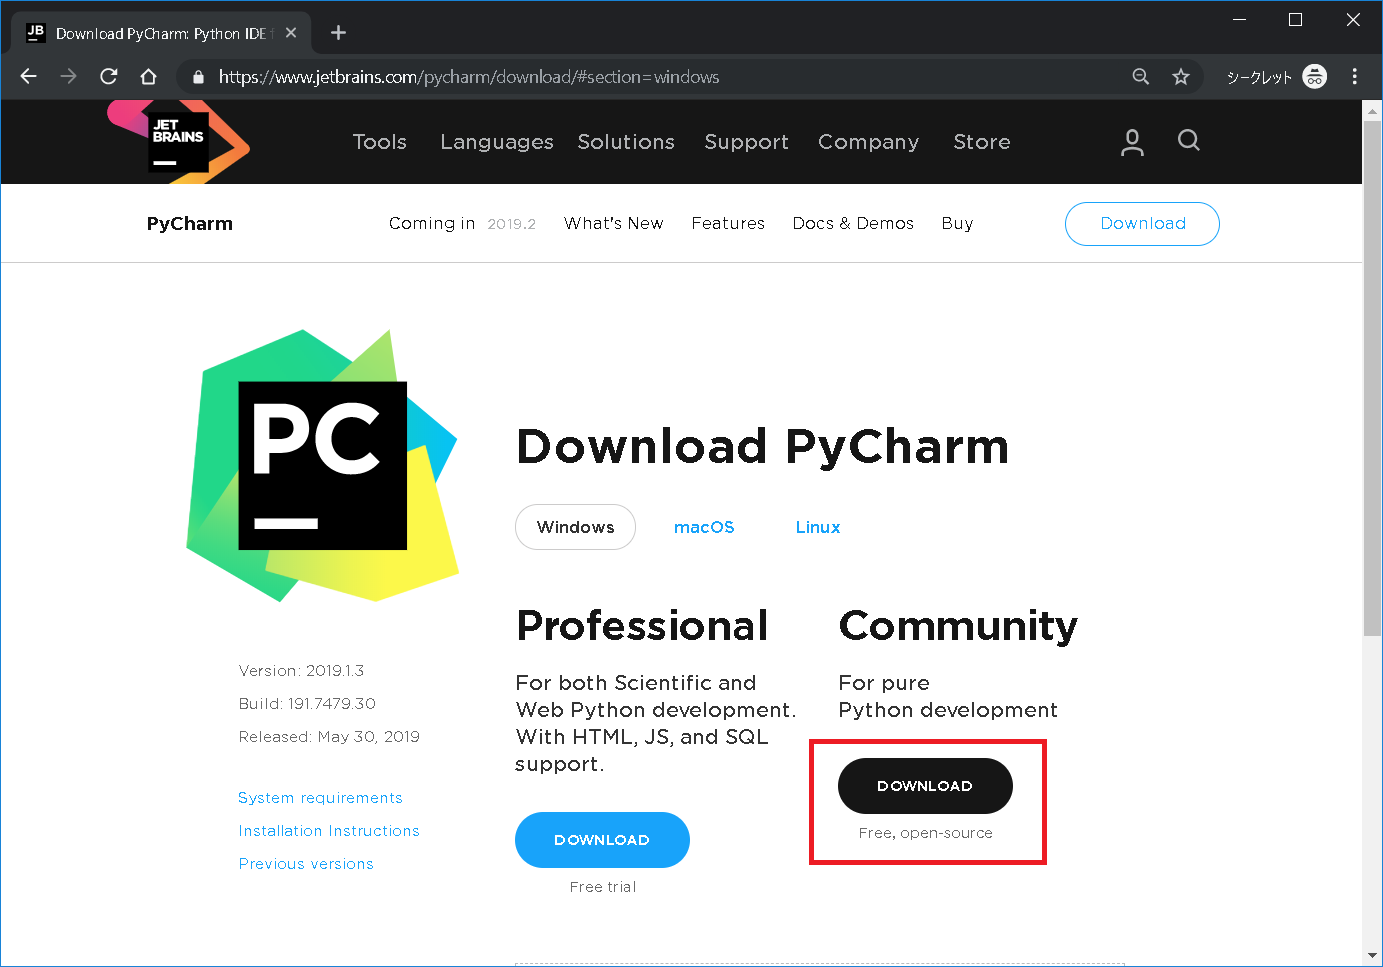1383x967 pixels.
Task: Click the browser forward arrow
Action: [68, 76]
